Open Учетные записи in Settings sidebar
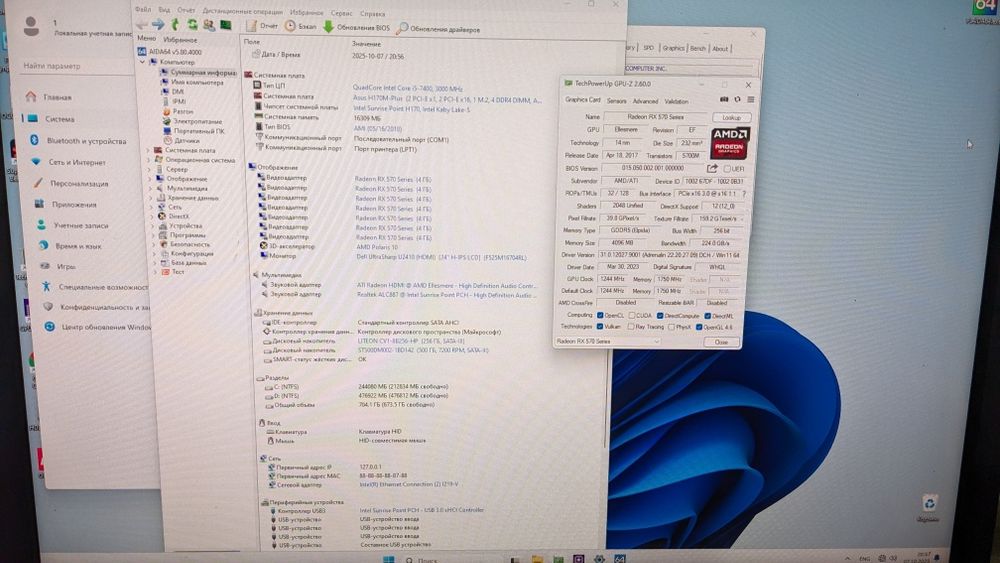This screenshot has width=1000, height=563. tap(72, 225)
